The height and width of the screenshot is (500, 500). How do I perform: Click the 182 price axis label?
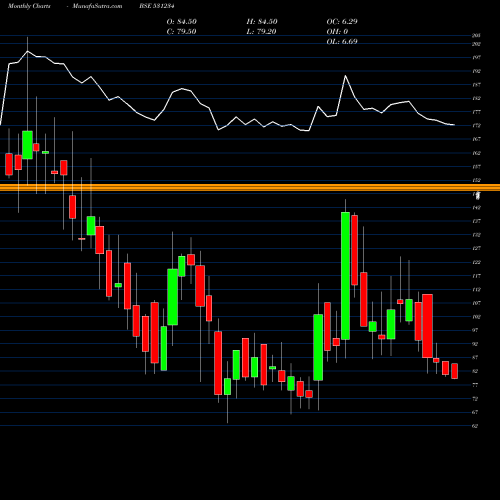(476, 98)
